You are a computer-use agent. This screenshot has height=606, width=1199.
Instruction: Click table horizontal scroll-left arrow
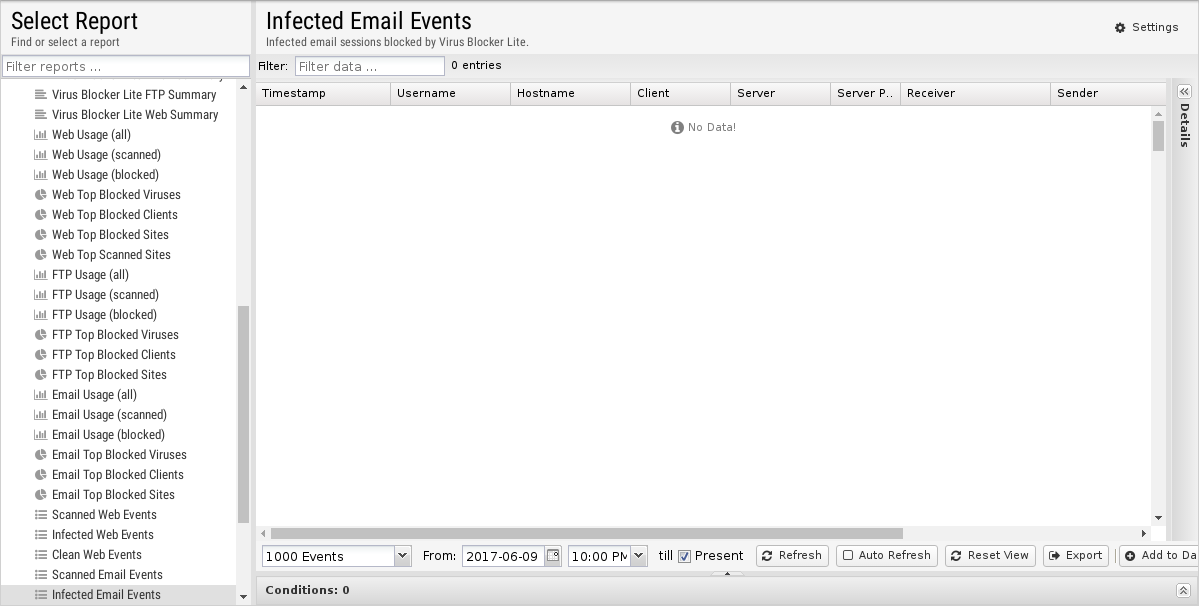(x=263, y=533)
